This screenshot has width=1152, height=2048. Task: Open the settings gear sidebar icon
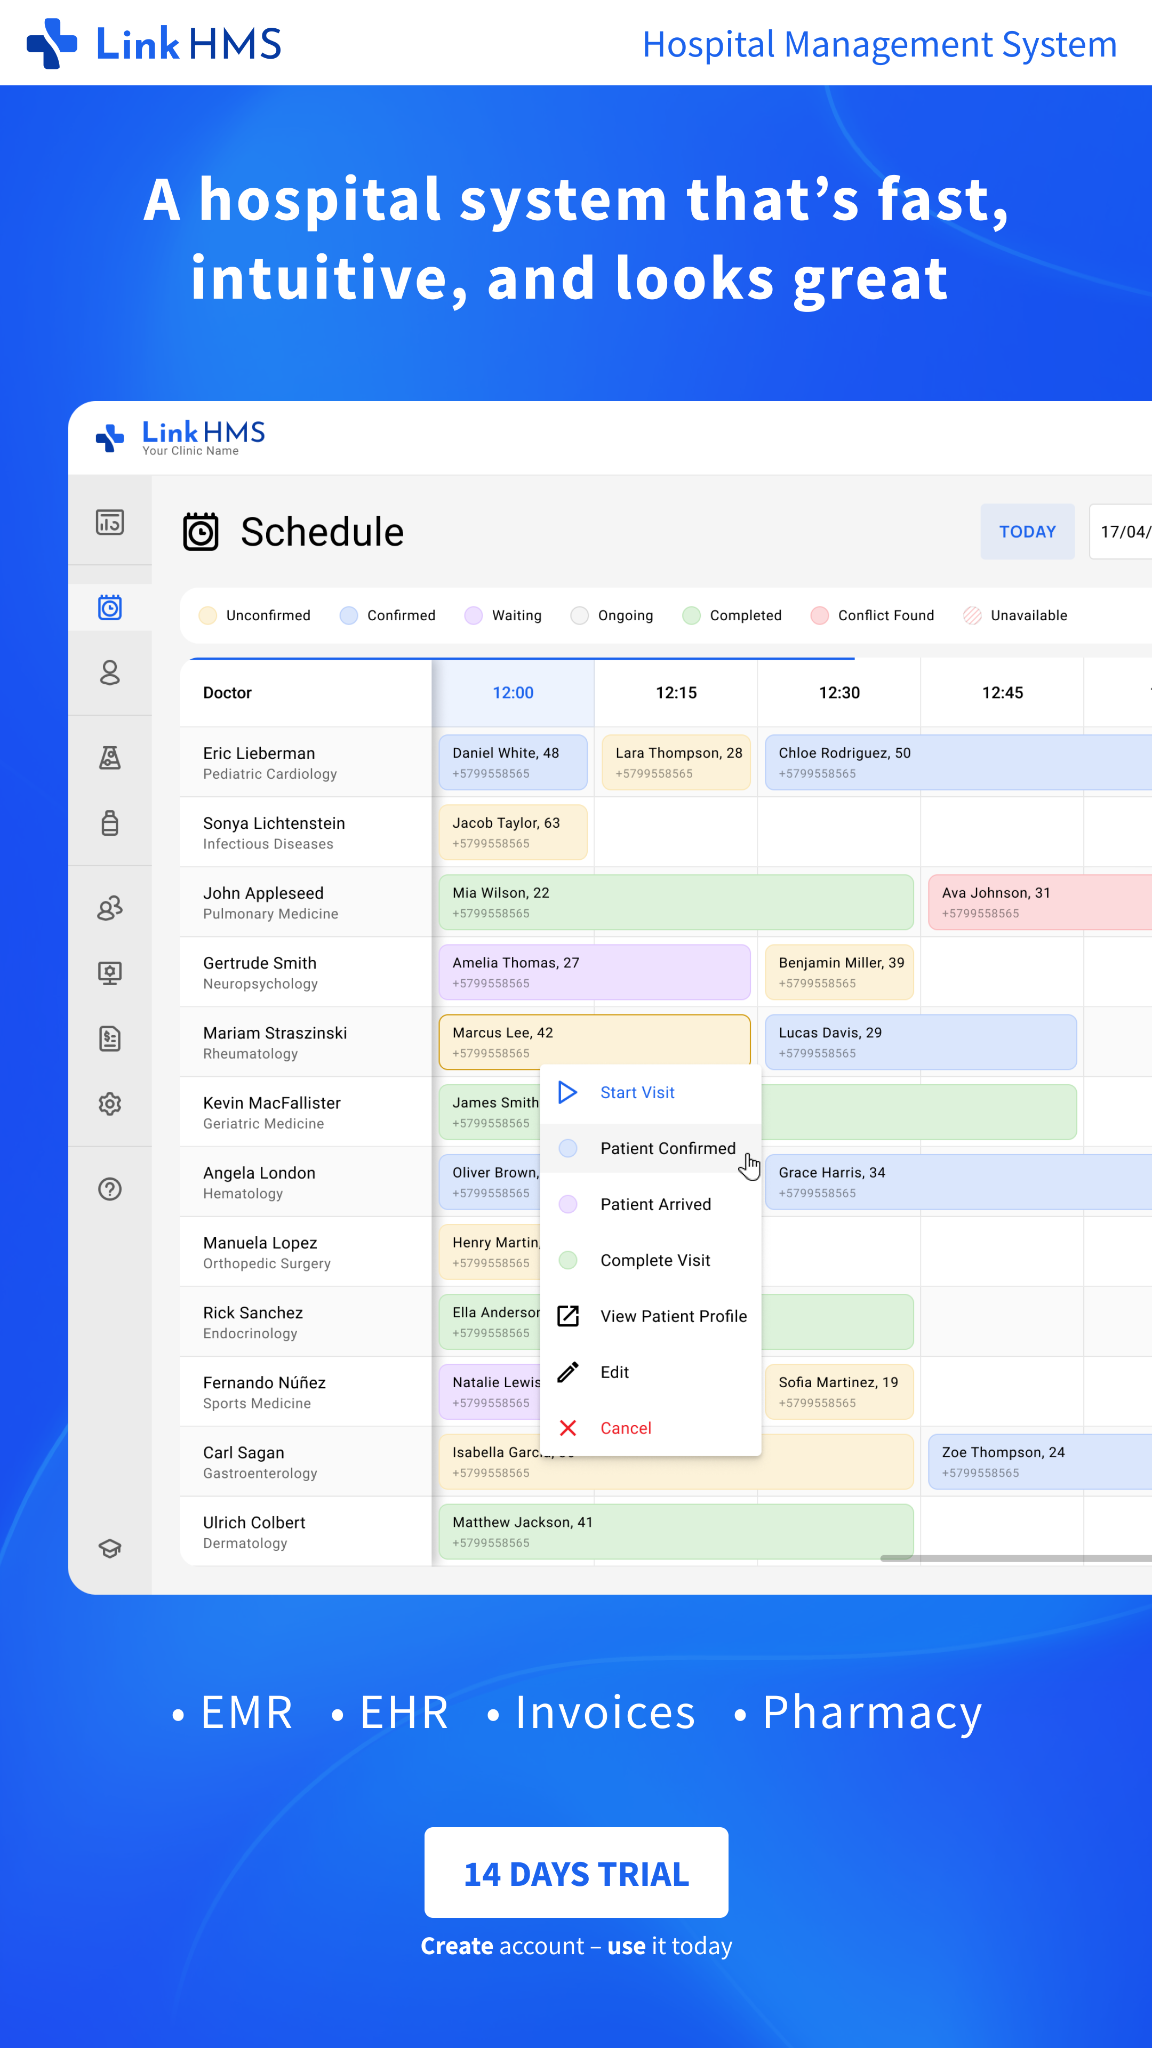point(110,1104)
